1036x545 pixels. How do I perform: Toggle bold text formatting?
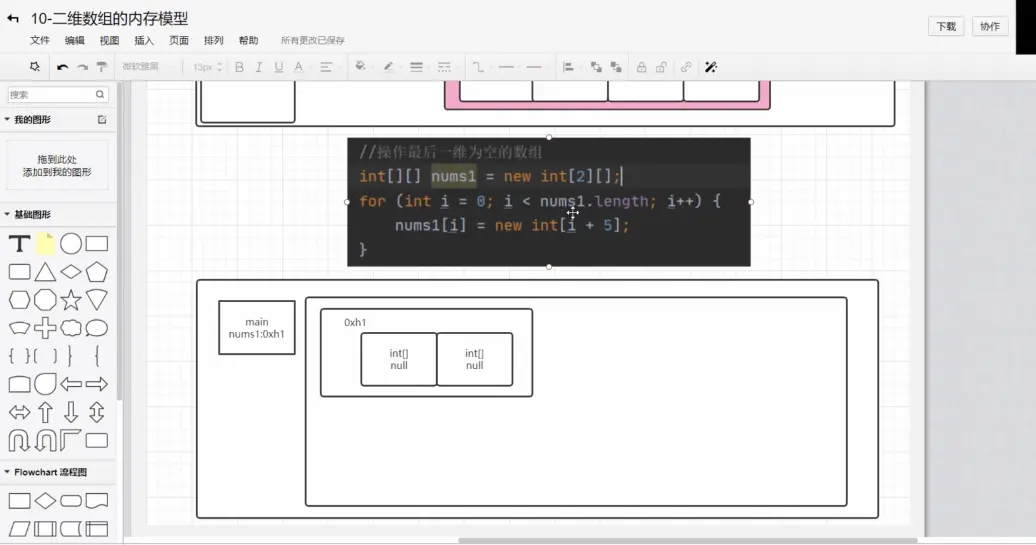[239, 67]
